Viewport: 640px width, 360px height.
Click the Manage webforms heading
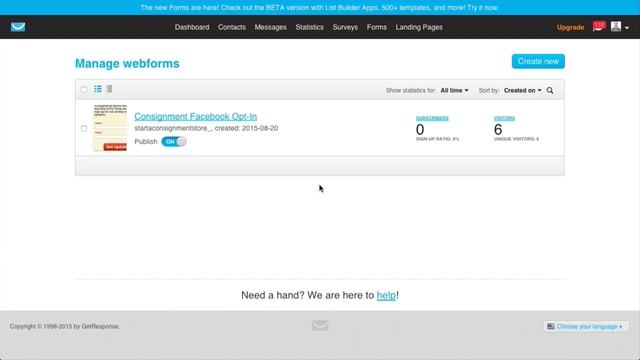[x=127, y=64]
